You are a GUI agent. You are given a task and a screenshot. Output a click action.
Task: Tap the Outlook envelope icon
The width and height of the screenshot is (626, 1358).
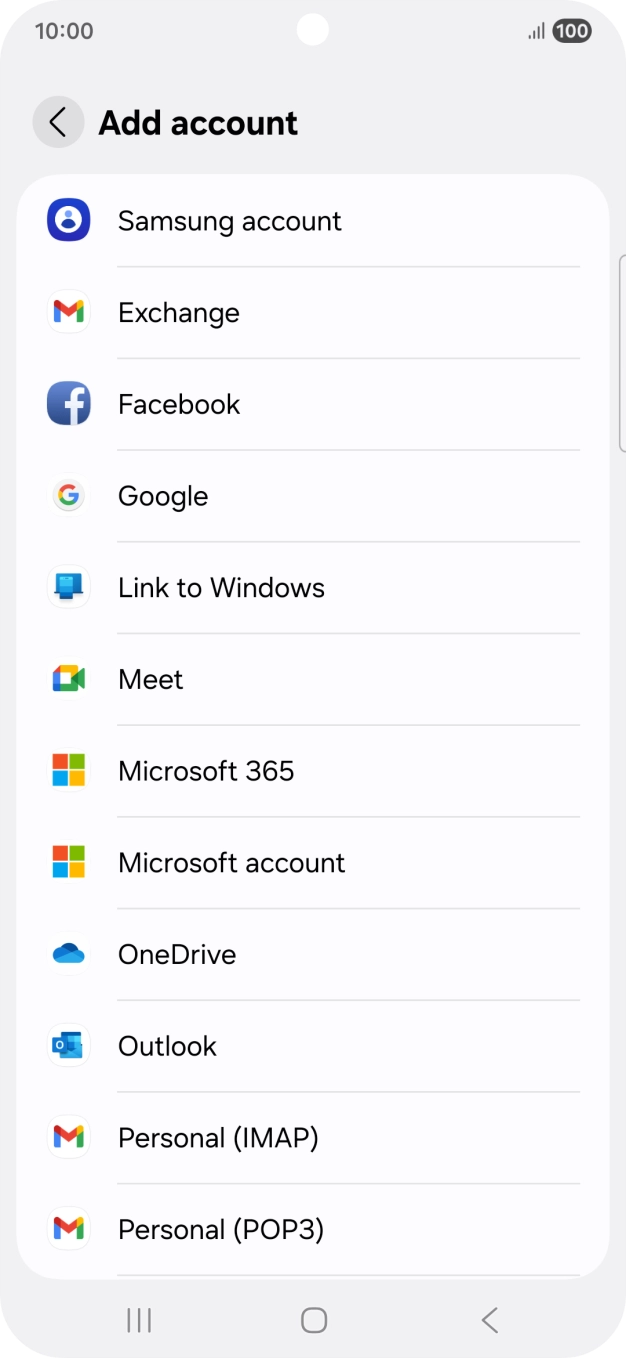click(69, 1046)
